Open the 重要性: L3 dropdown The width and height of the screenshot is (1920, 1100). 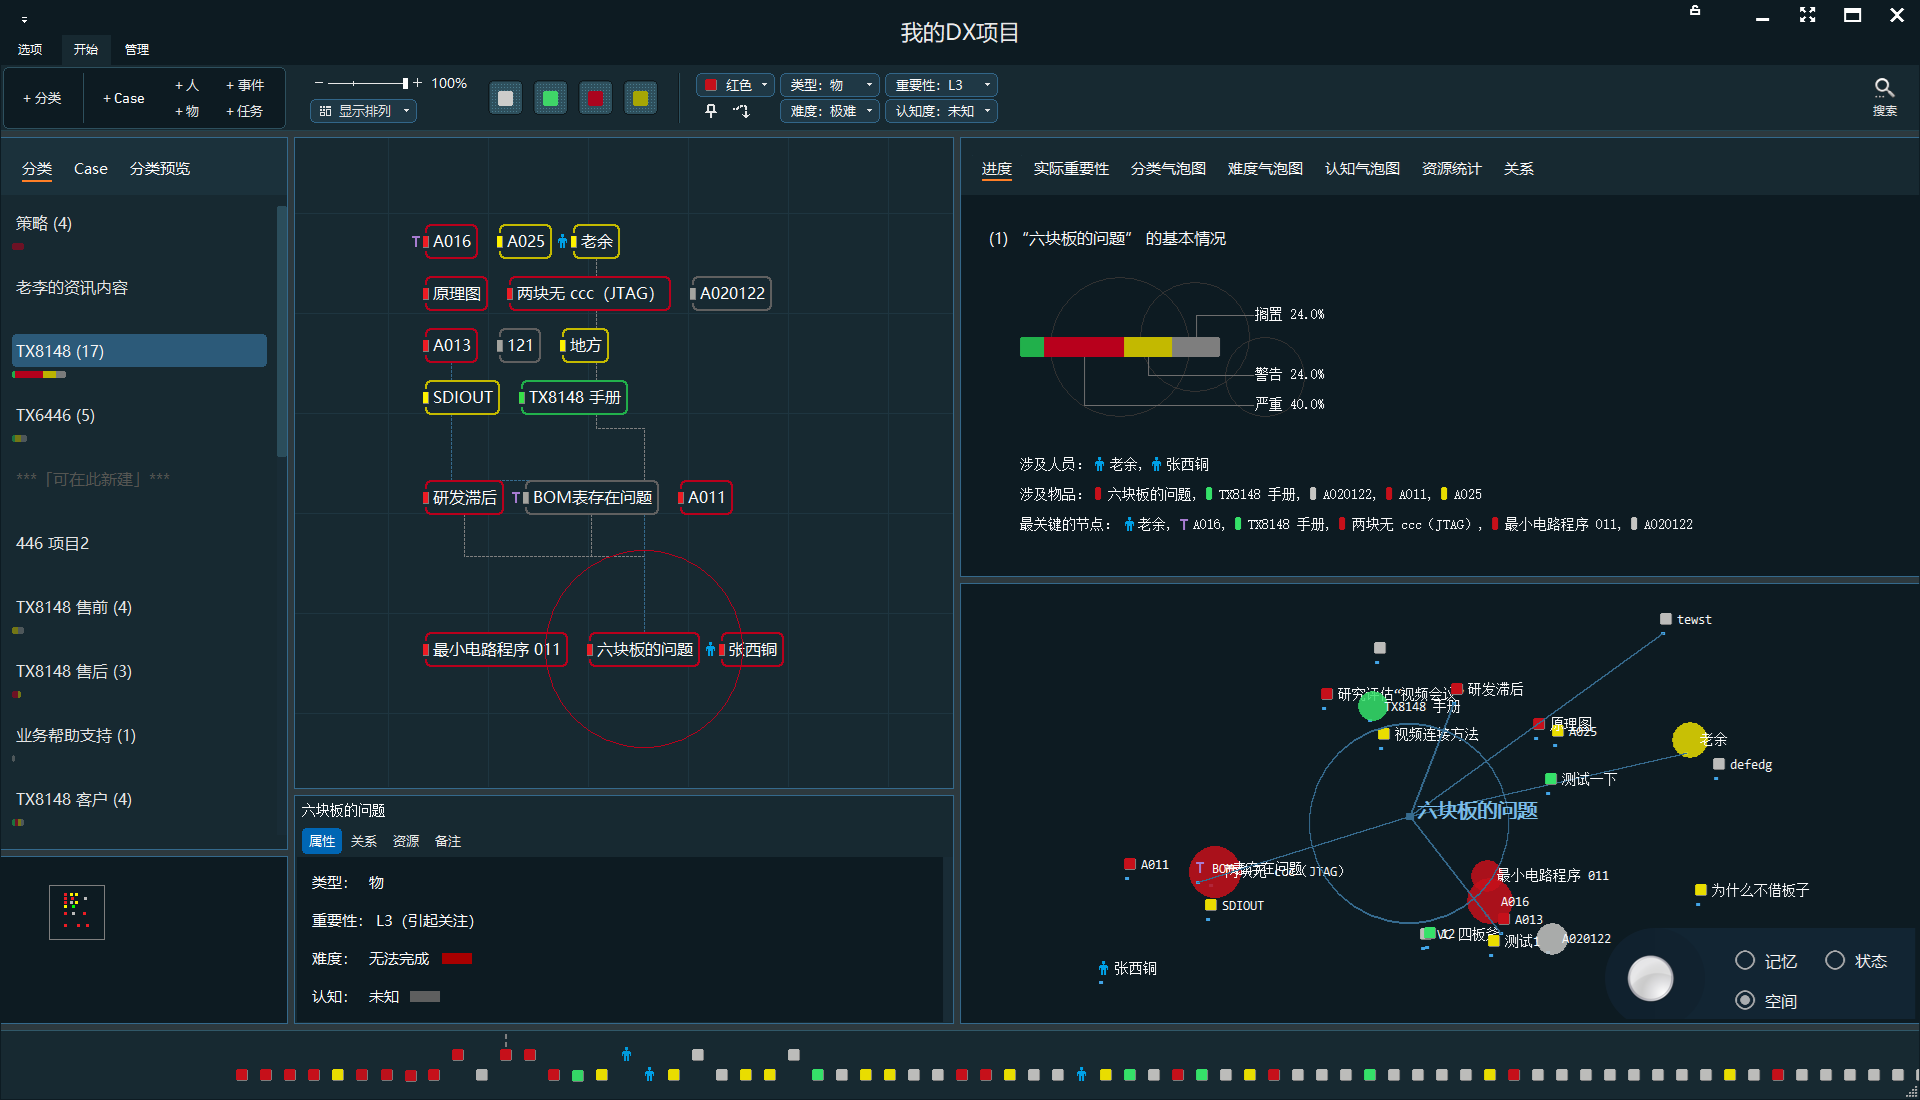(x=941, y=85)
